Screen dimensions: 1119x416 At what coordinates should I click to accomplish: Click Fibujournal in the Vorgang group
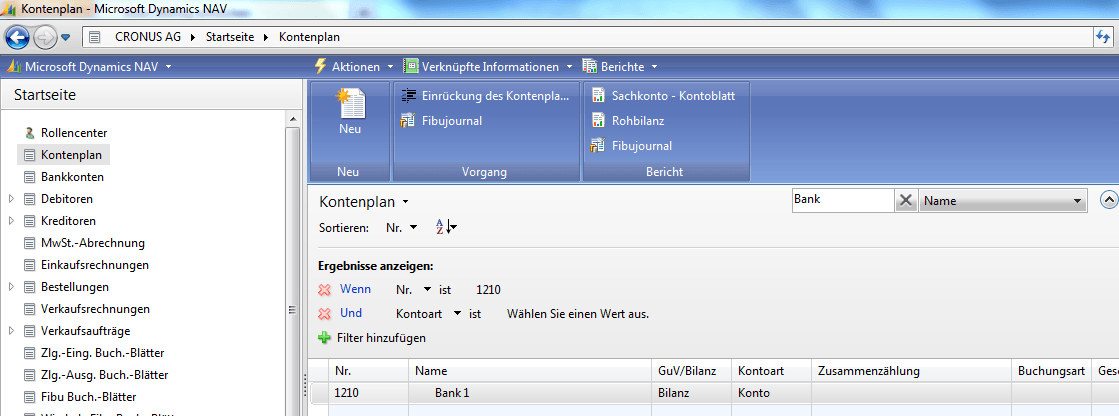[x=442, y=121]
